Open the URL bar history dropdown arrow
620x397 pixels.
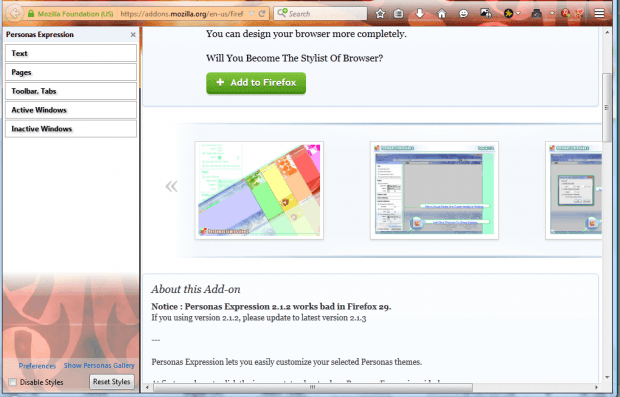(251, 14)
